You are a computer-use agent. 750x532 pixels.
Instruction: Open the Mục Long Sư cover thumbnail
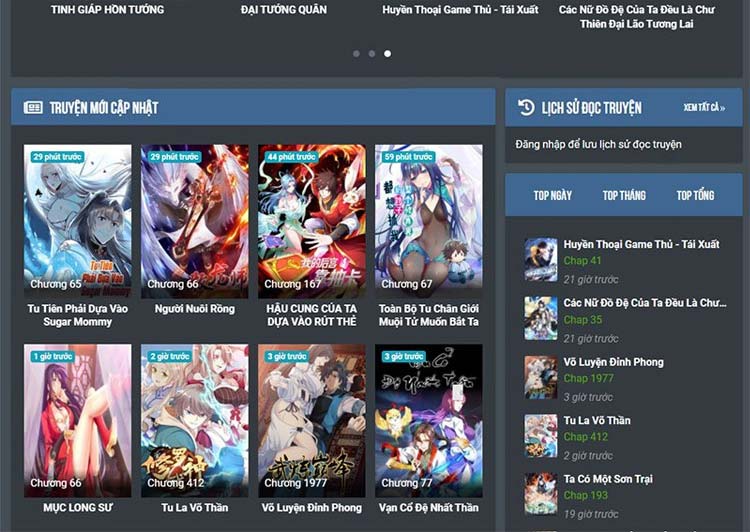click(x=77, y=420)
